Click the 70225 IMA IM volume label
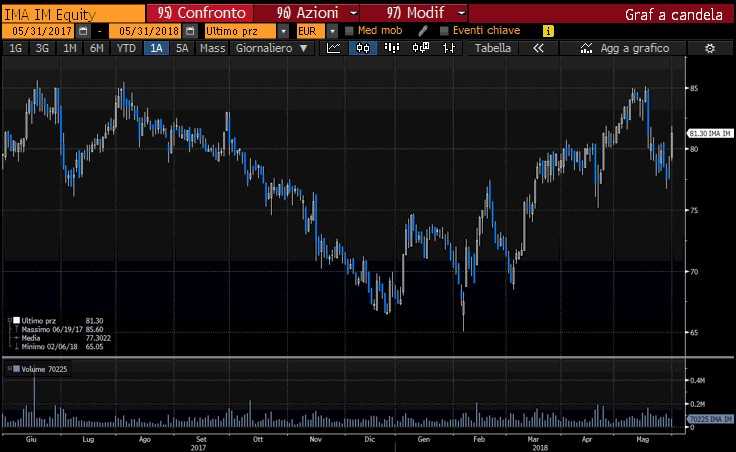Screen dimensions: 736x452 click(x=710, y=419)
